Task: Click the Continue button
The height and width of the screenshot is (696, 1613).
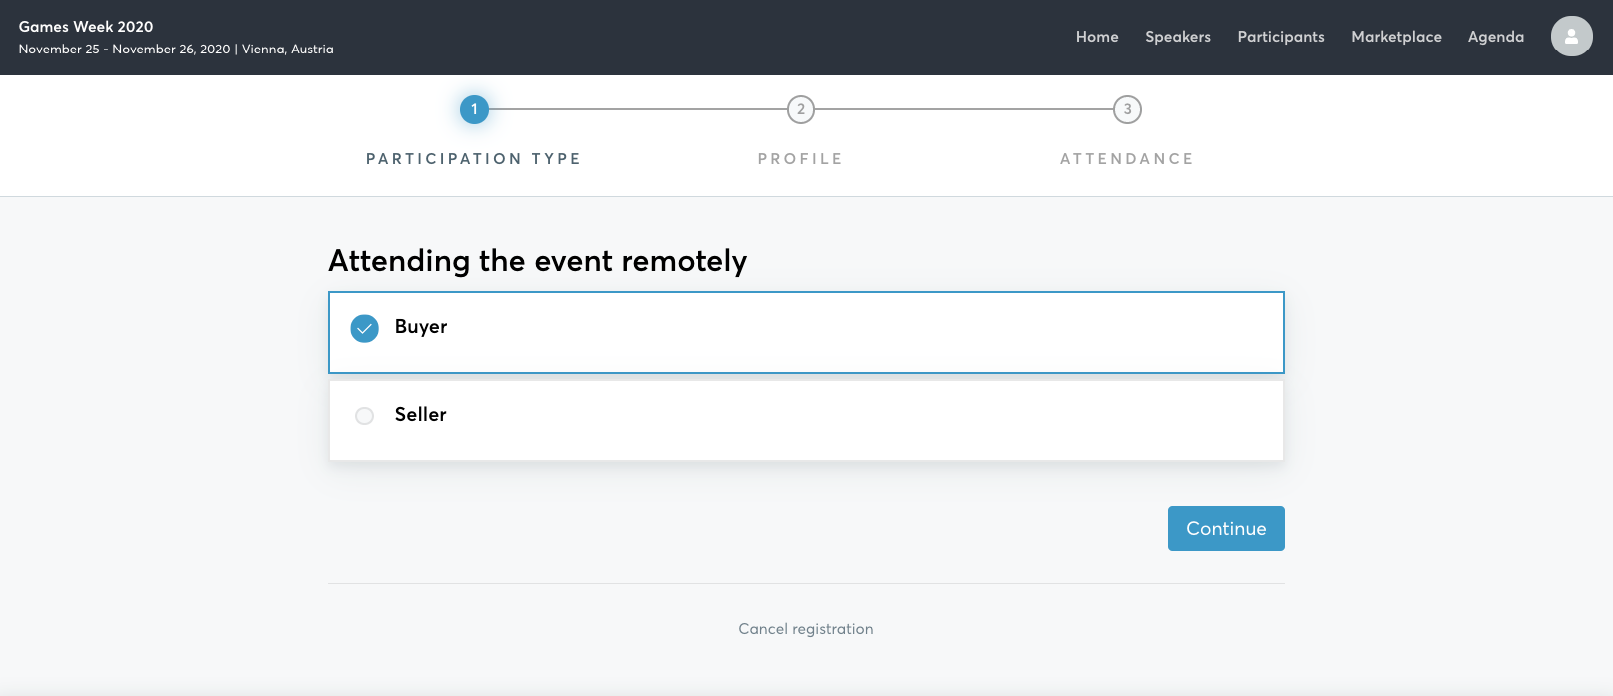Action: [x=1226, y=528]
